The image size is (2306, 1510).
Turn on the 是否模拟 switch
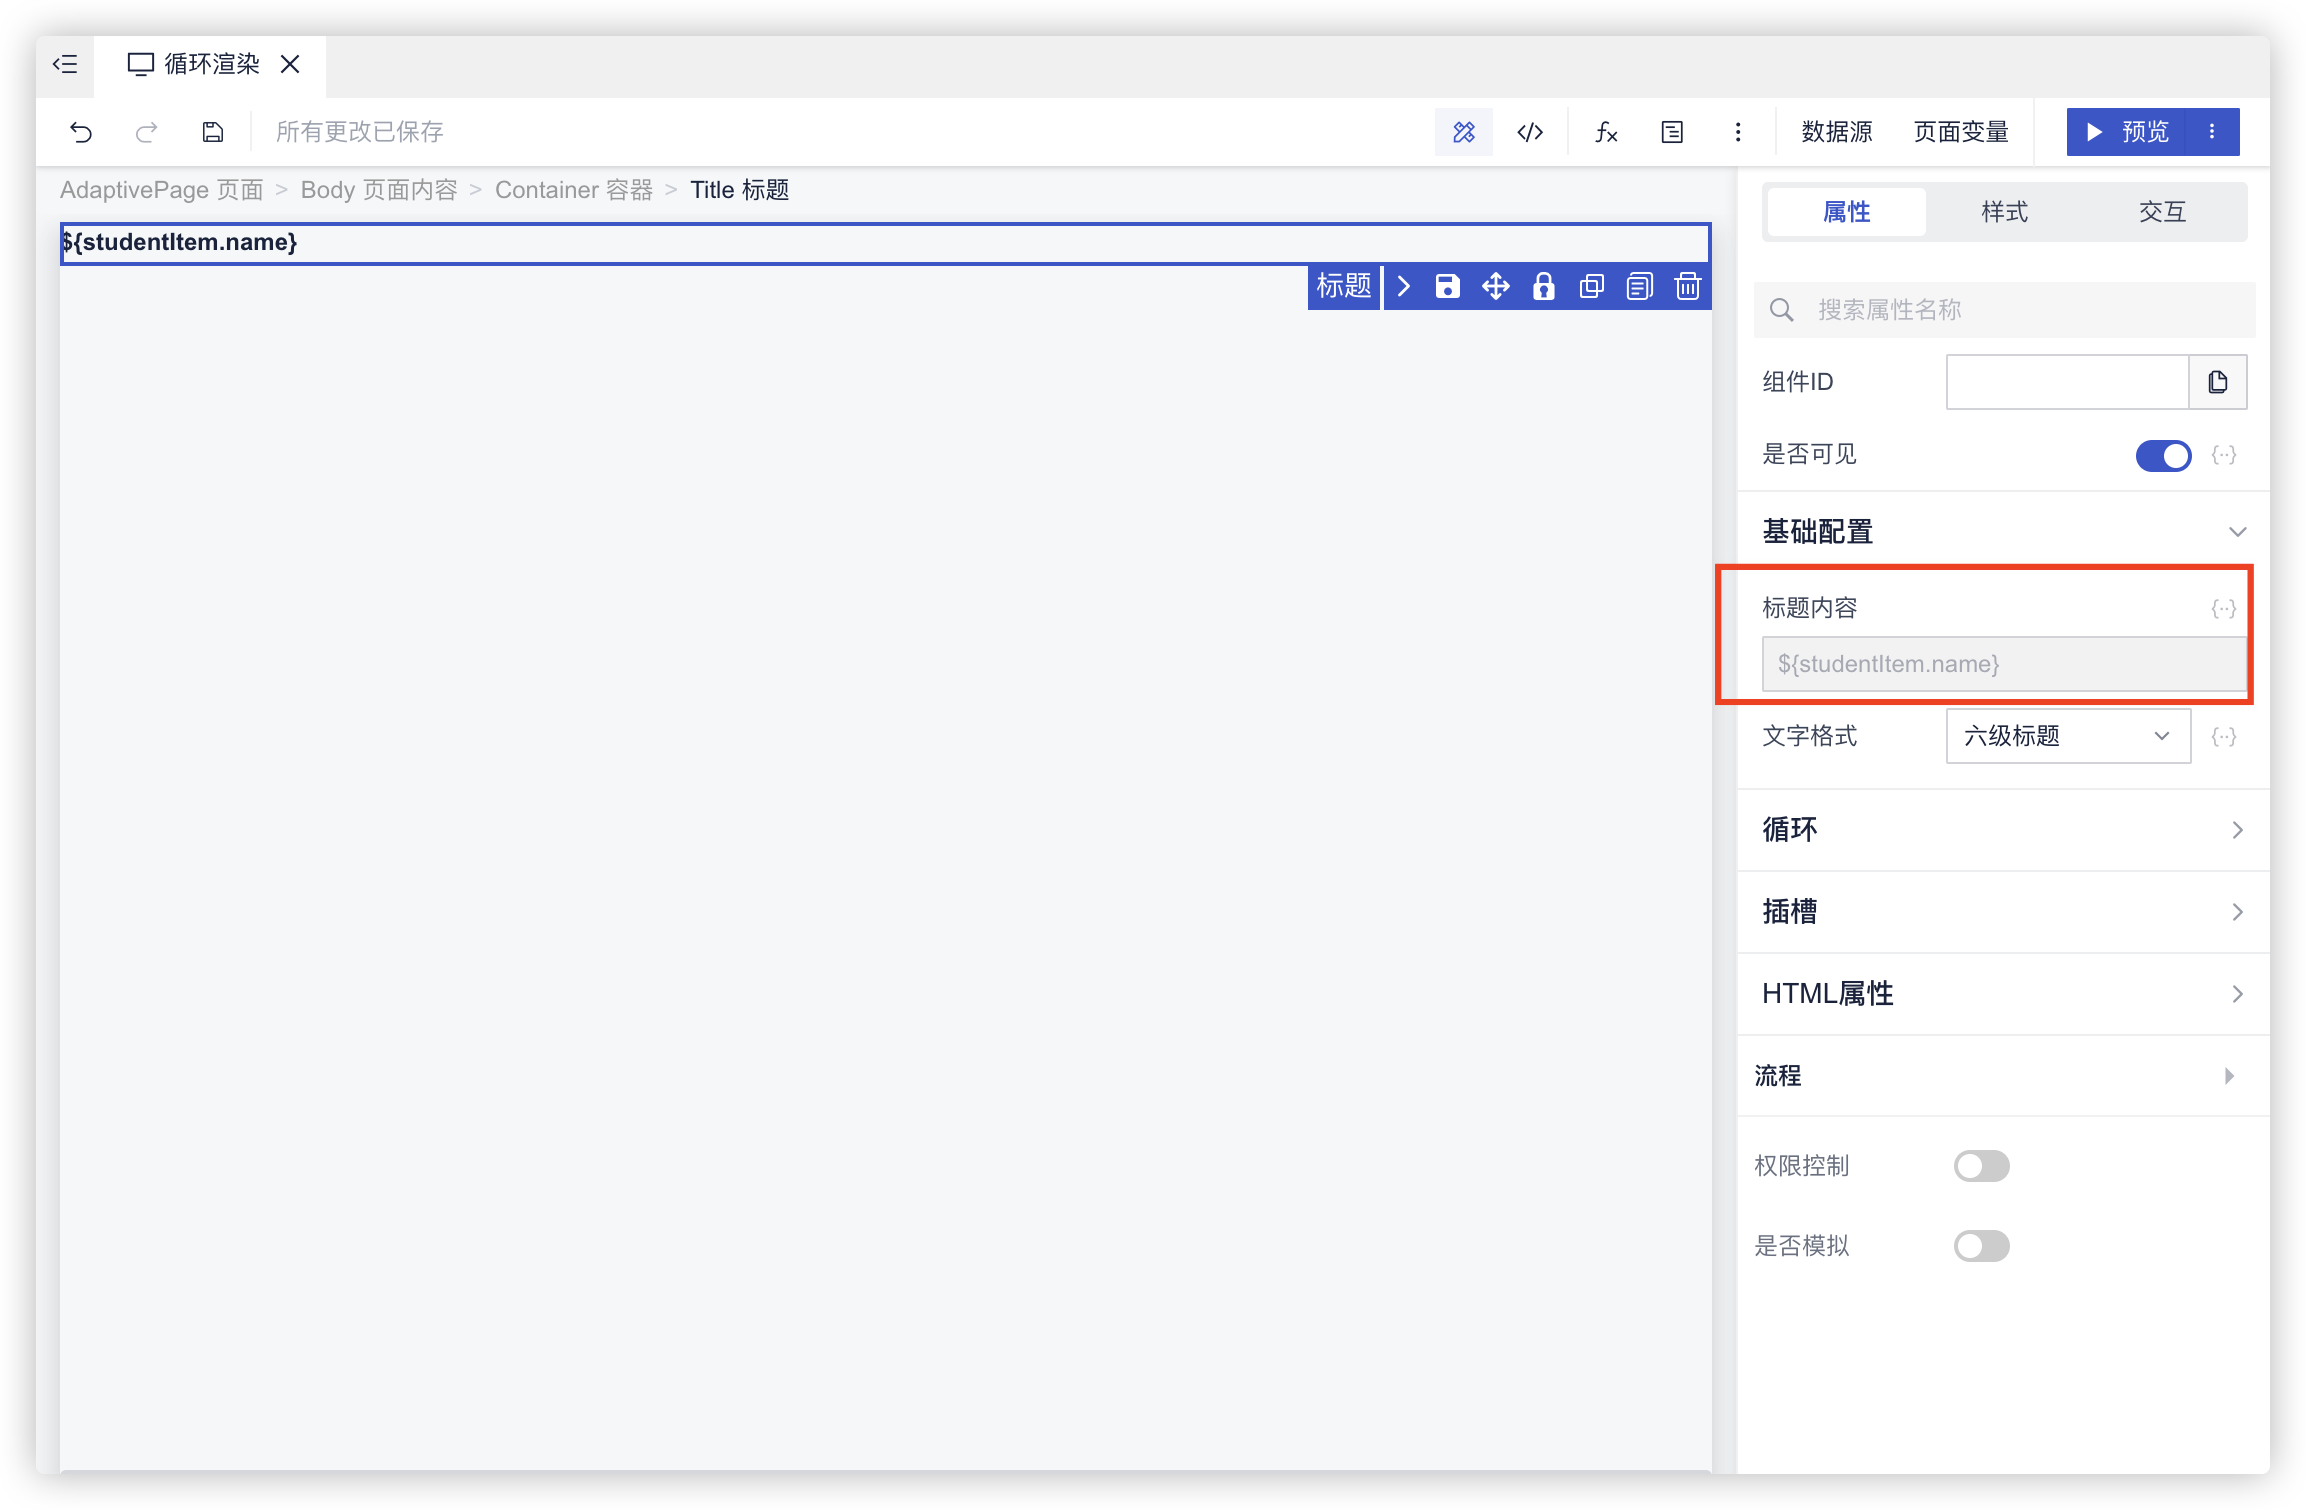pos(1981,1246)
